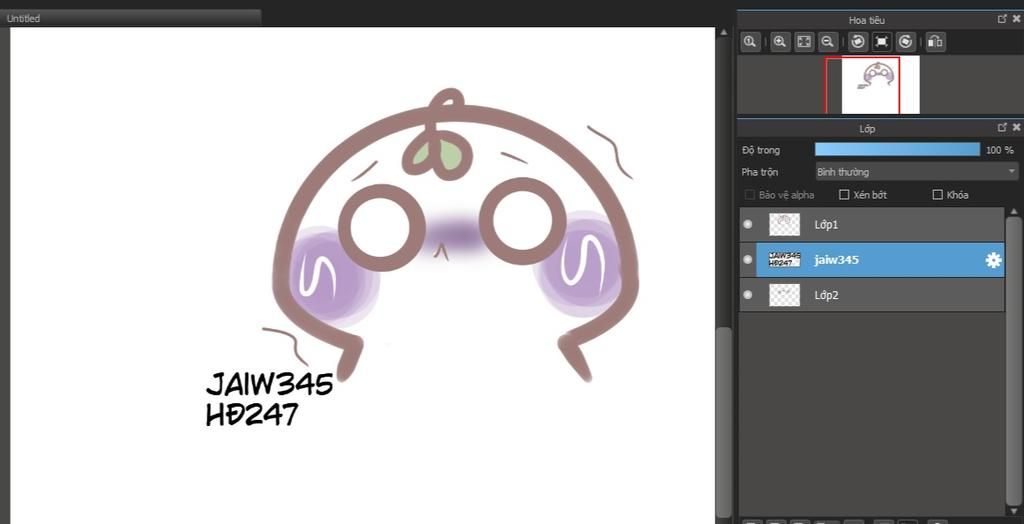Image resolution: width=1024 pixels, height=524 pixels.
Task: Reset navigator zoom to 100% magnifier
Action: [750, 42]
